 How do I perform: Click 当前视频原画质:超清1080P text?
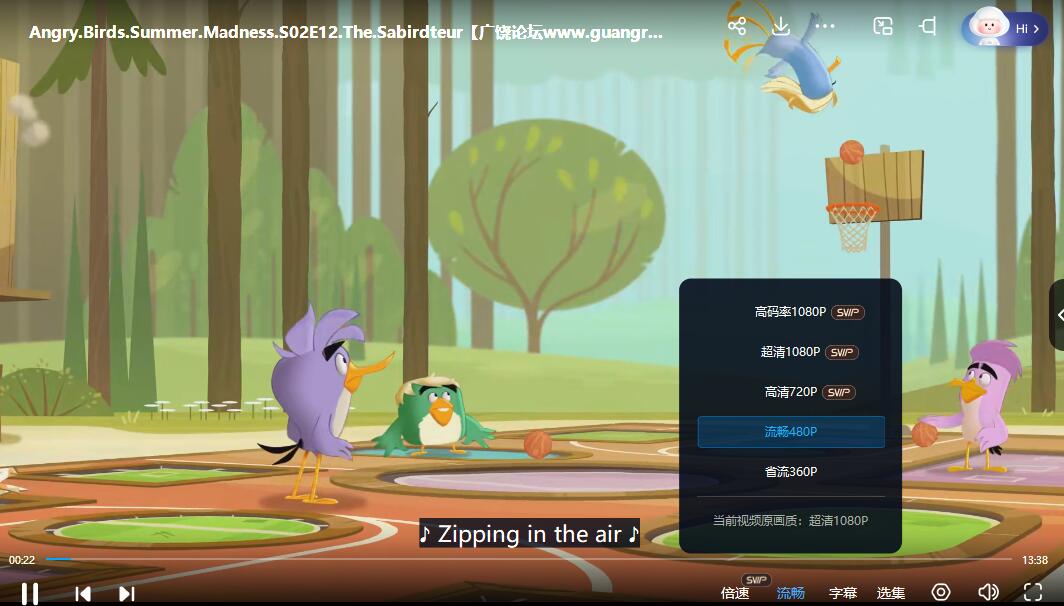coord(791,520)
